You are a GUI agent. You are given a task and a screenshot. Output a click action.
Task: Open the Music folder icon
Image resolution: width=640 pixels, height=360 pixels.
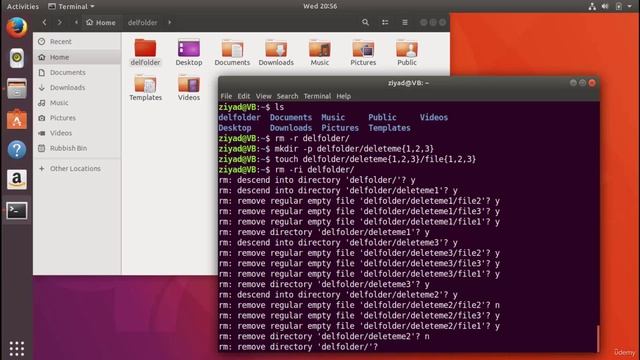[320, 52]
